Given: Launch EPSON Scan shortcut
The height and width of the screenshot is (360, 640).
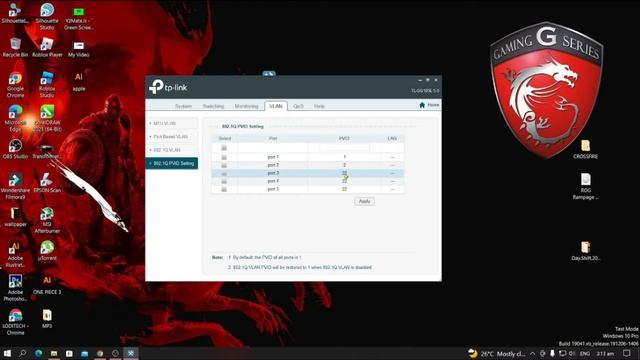Looking at the screenshot, I should point(47,183).
